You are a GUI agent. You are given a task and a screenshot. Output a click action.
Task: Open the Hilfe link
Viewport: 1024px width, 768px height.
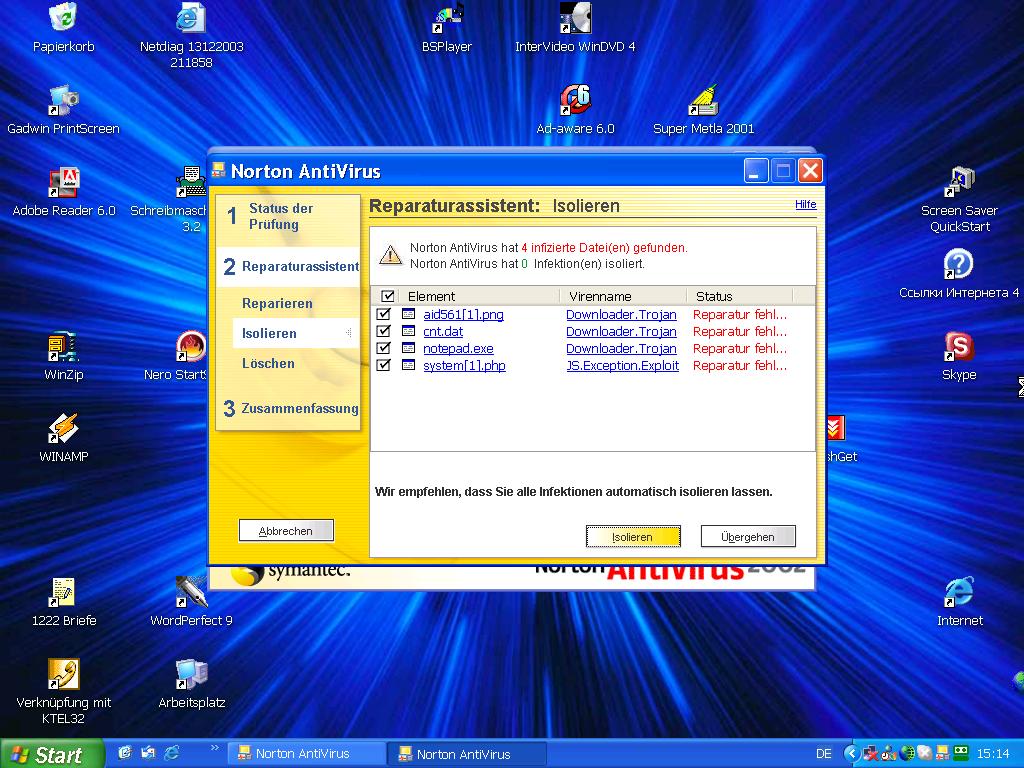click(805, 204)
